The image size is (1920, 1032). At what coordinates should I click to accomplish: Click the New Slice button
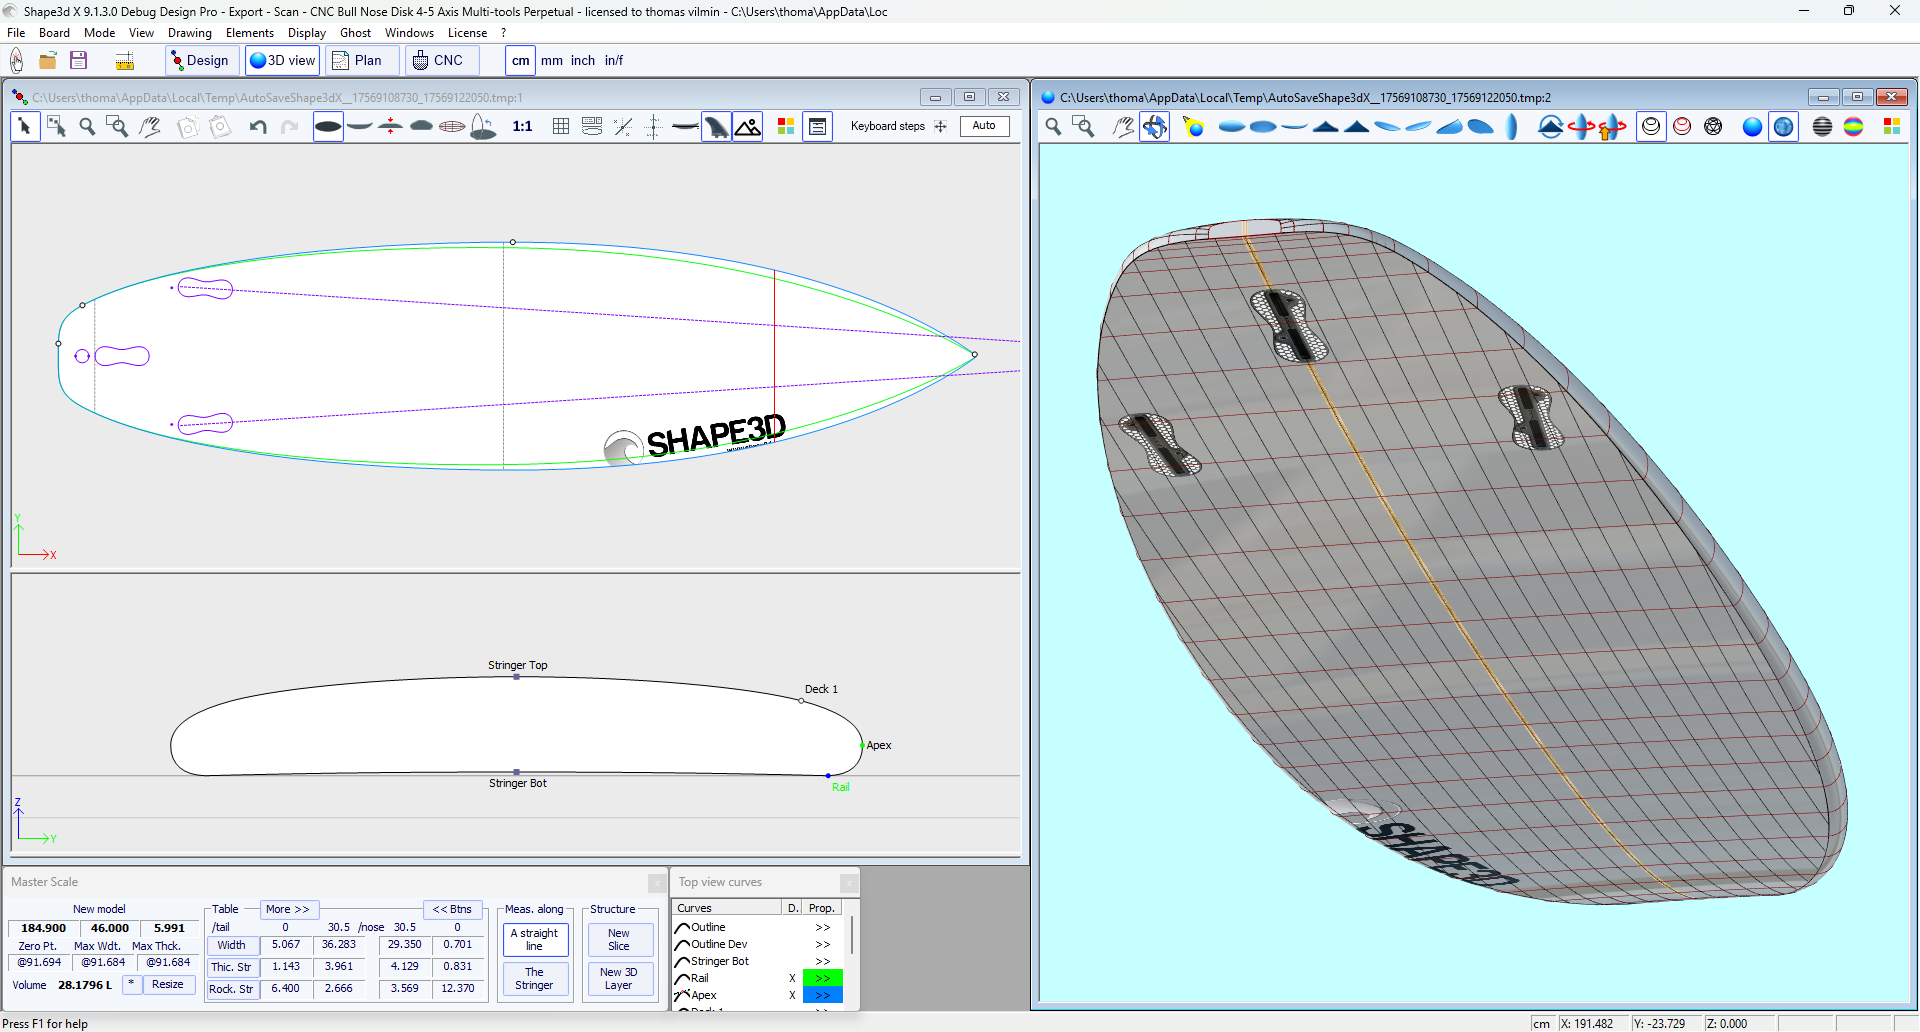coord(619,940)
